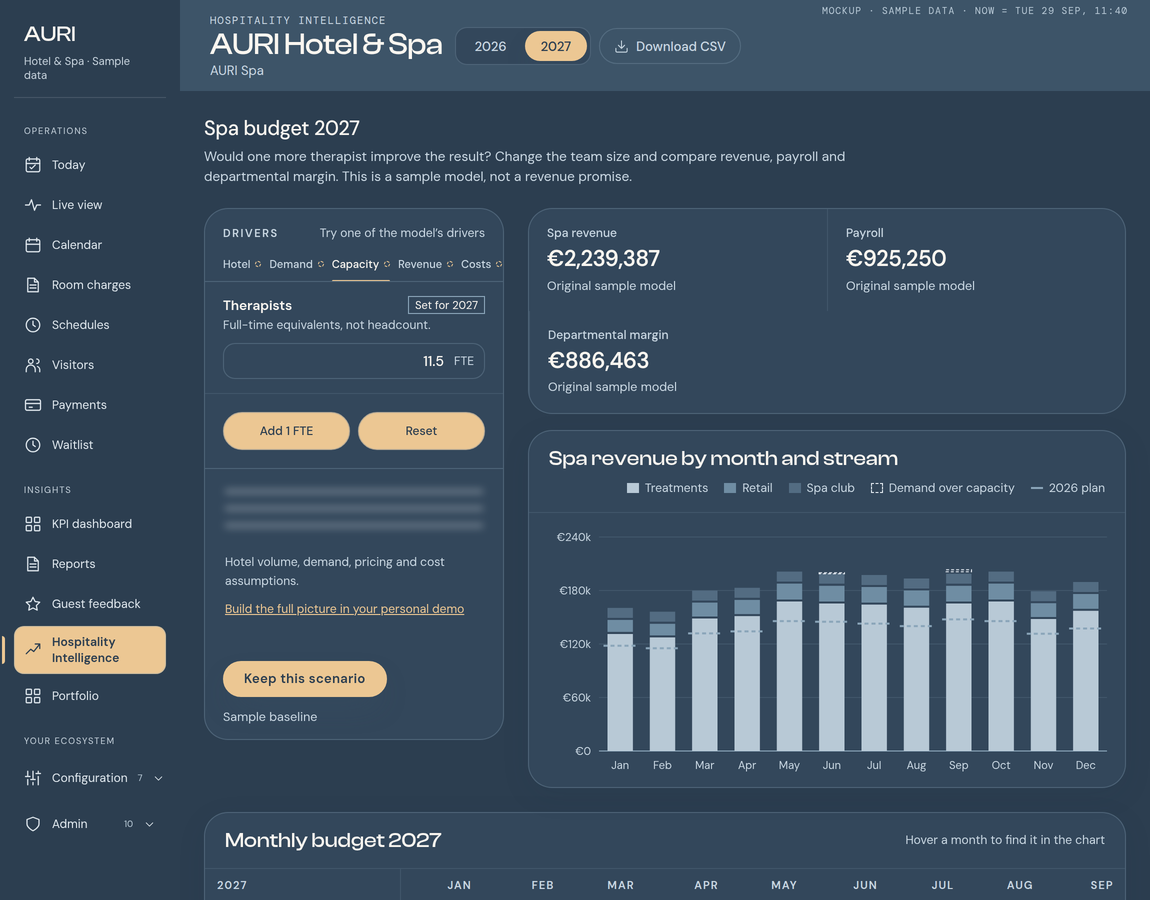Click the Configuration sliders icon
Screen dimensions: 1150x900
(33, 778)
